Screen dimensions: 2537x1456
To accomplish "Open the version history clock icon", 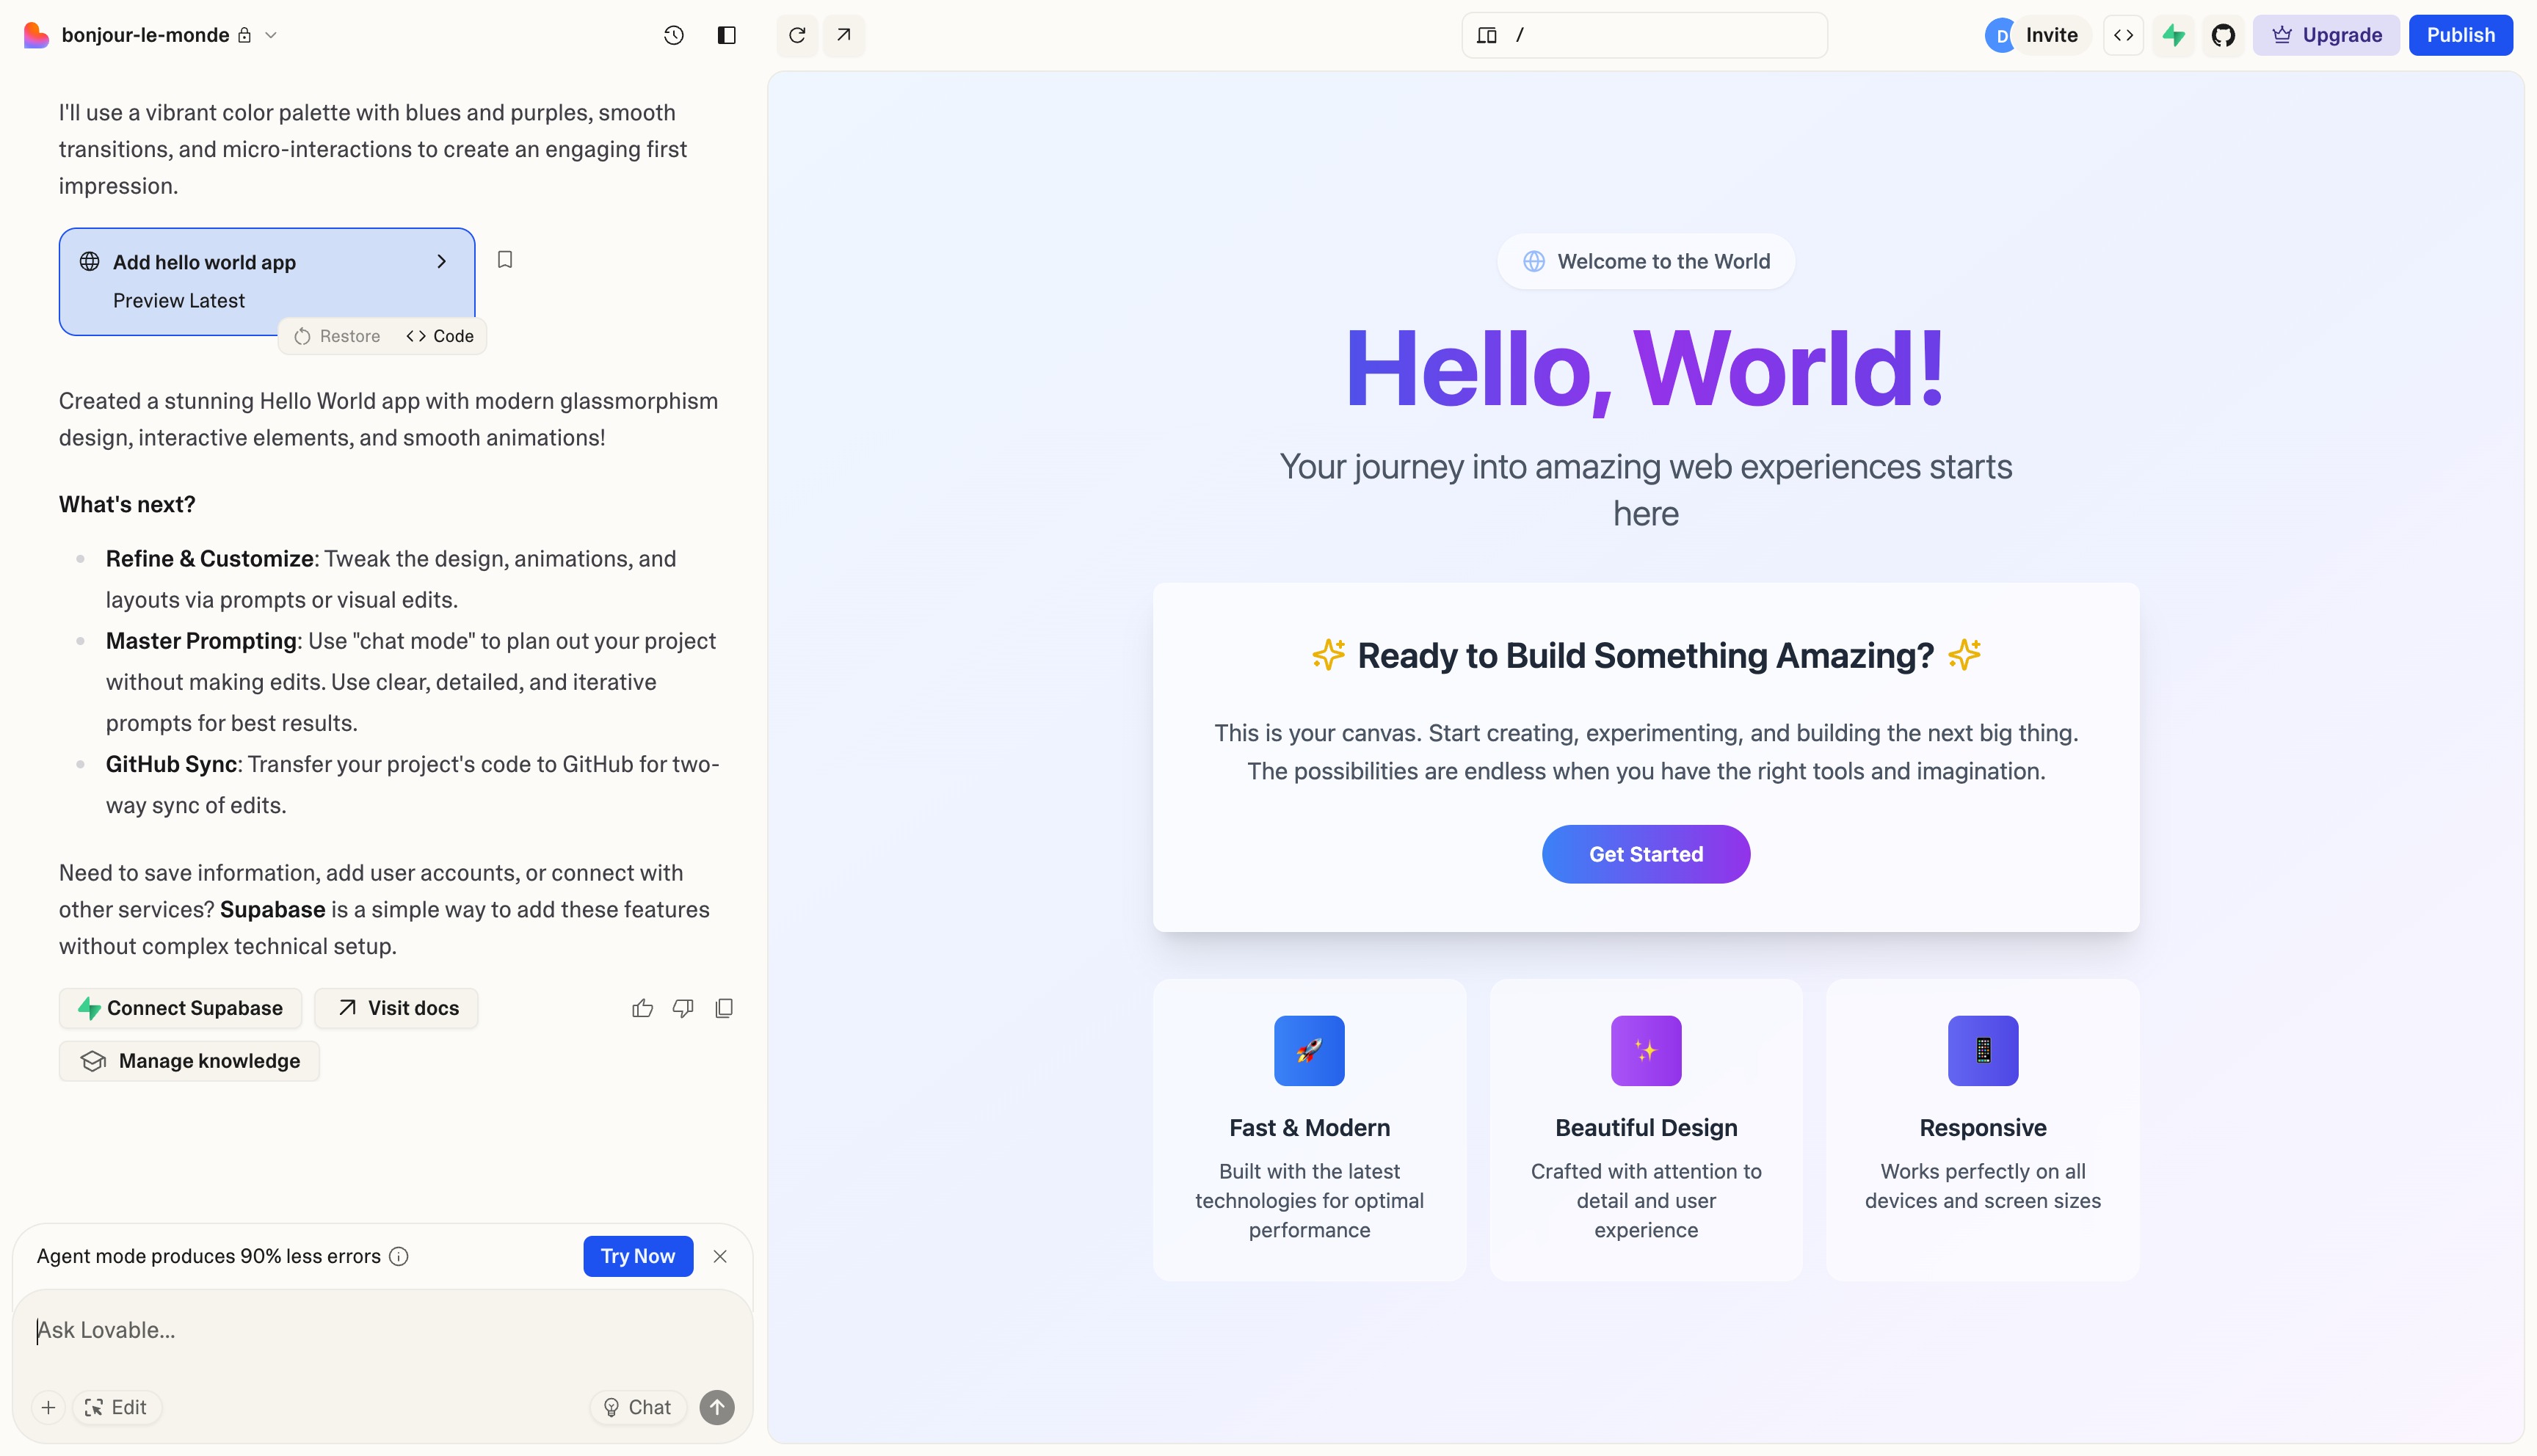I will pos(674,35).
